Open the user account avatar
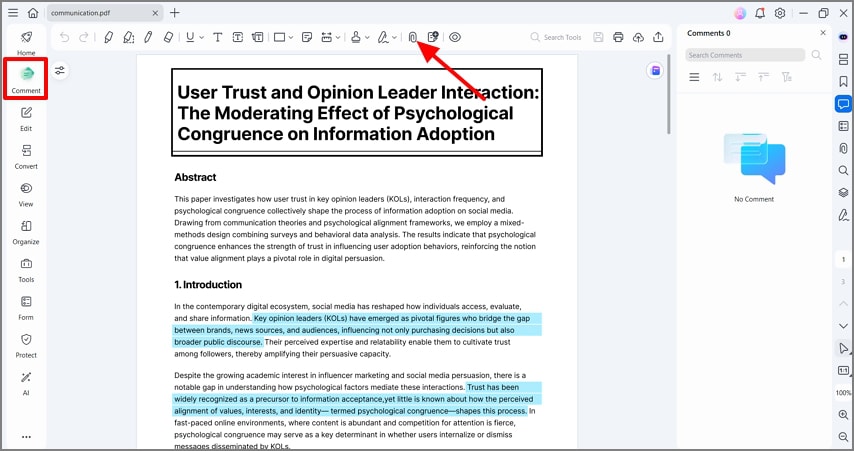 point(740,13)
